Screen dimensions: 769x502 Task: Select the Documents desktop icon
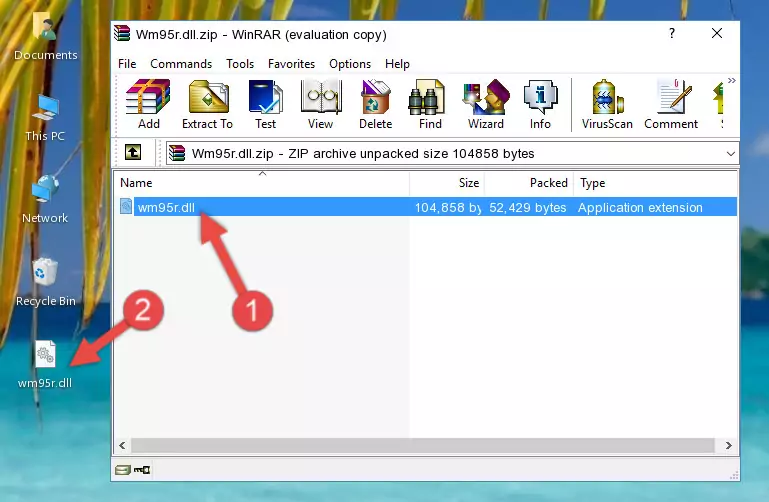pos(45,37)
